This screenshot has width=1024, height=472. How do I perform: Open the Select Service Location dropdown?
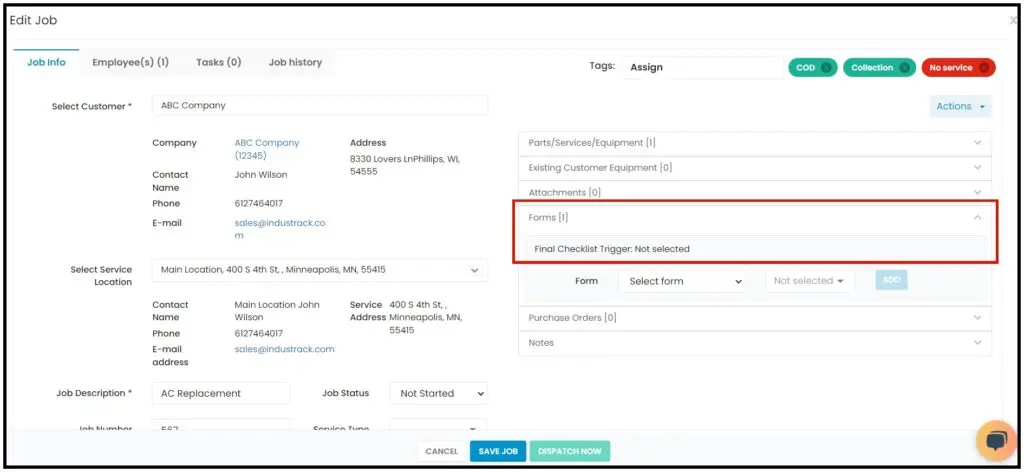pyautogui.click(x=320, y=270)
